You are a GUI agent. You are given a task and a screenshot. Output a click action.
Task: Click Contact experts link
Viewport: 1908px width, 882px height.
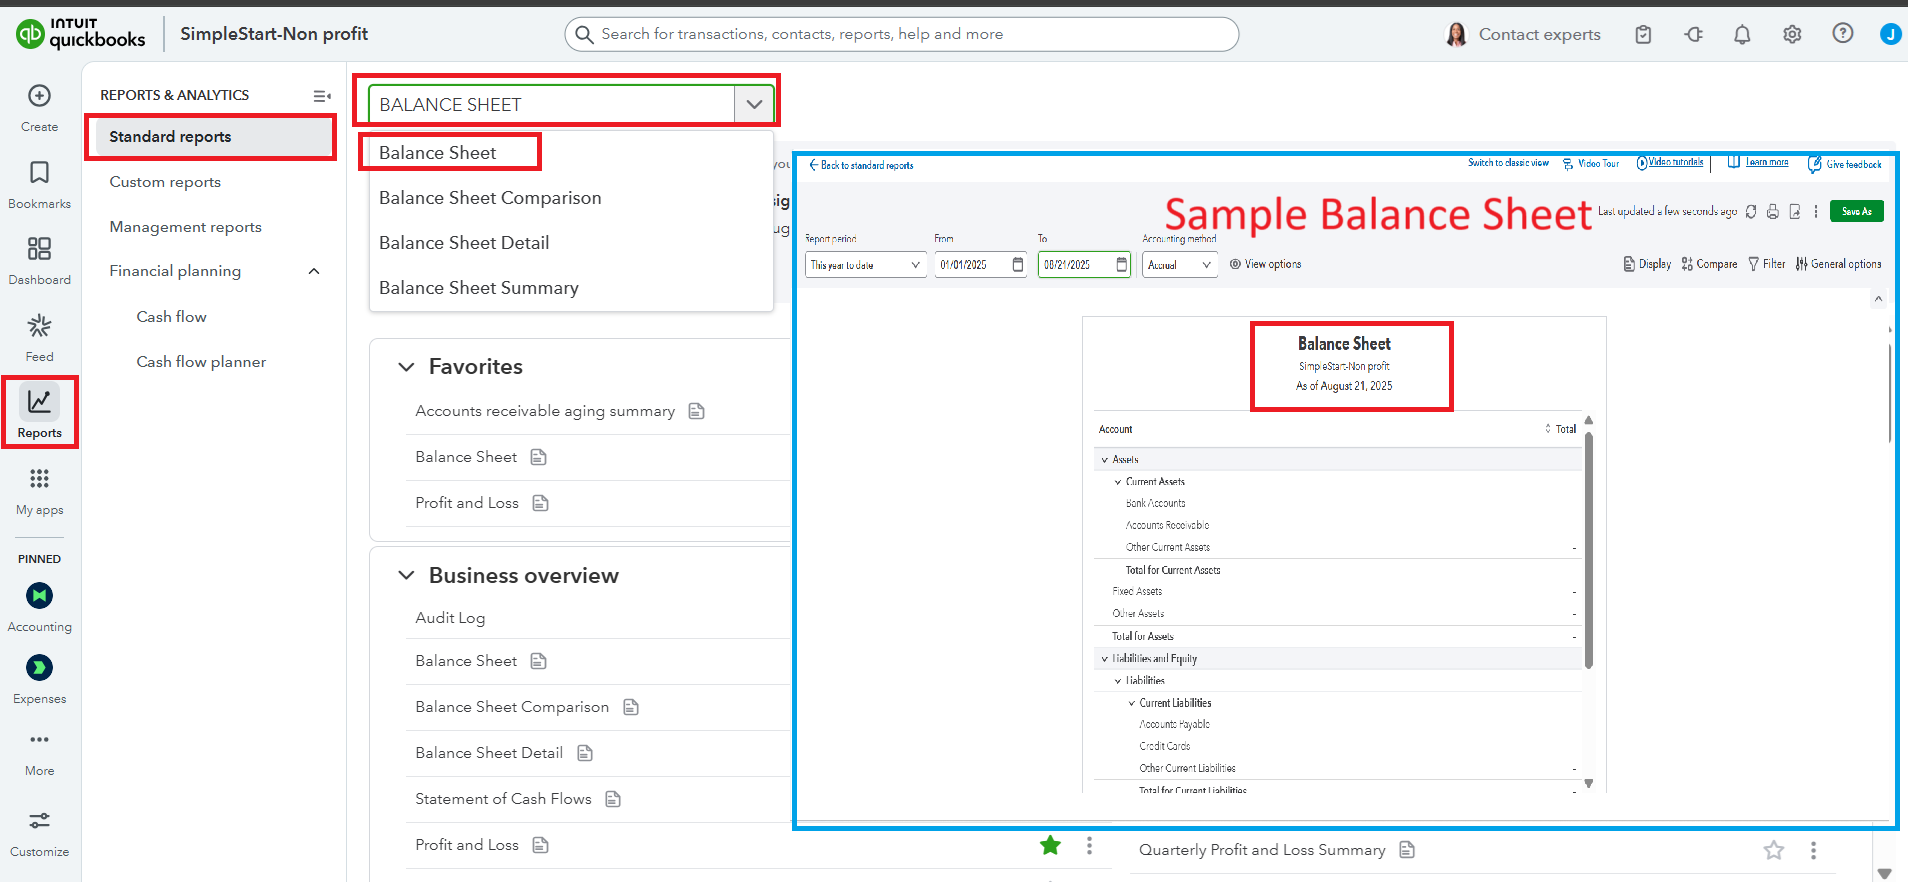tap(1539, 35)
